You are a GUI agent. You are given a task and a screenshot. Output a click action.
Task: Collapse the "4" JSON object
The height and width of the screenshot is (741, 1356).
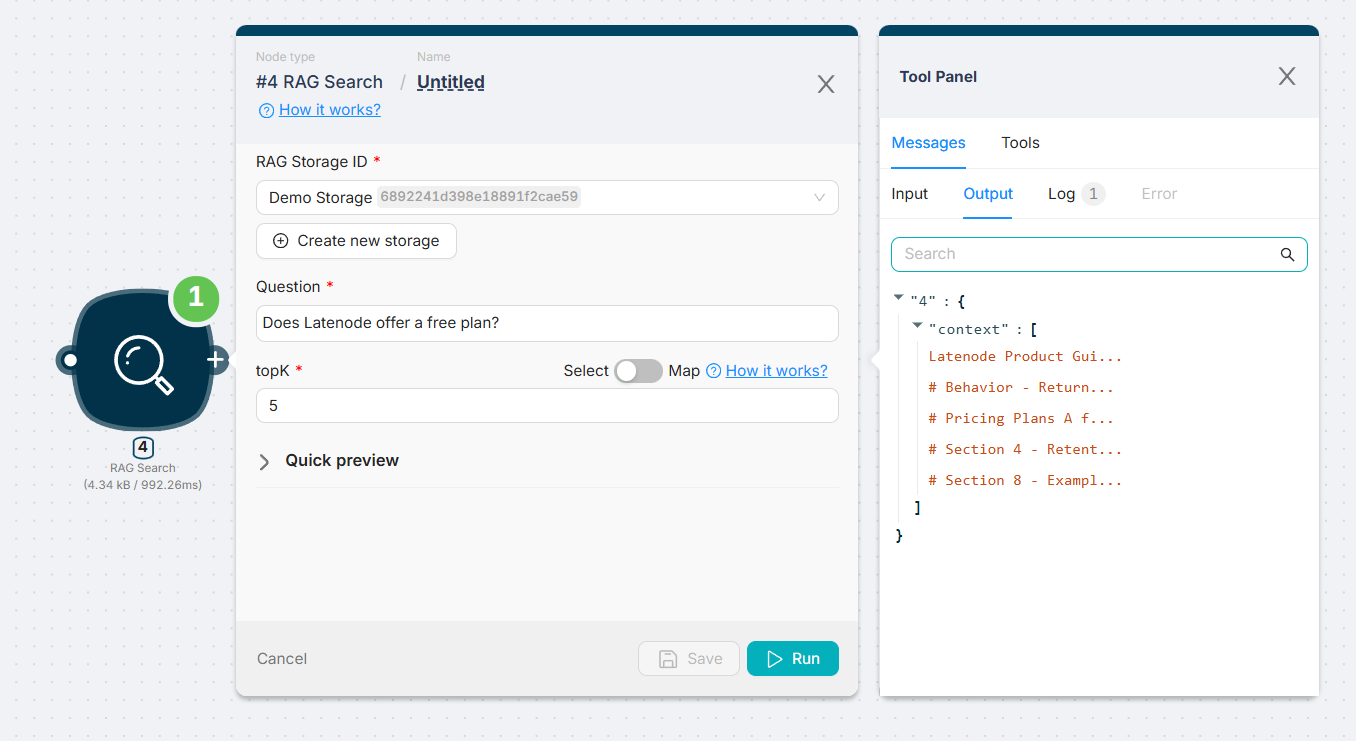898,297
